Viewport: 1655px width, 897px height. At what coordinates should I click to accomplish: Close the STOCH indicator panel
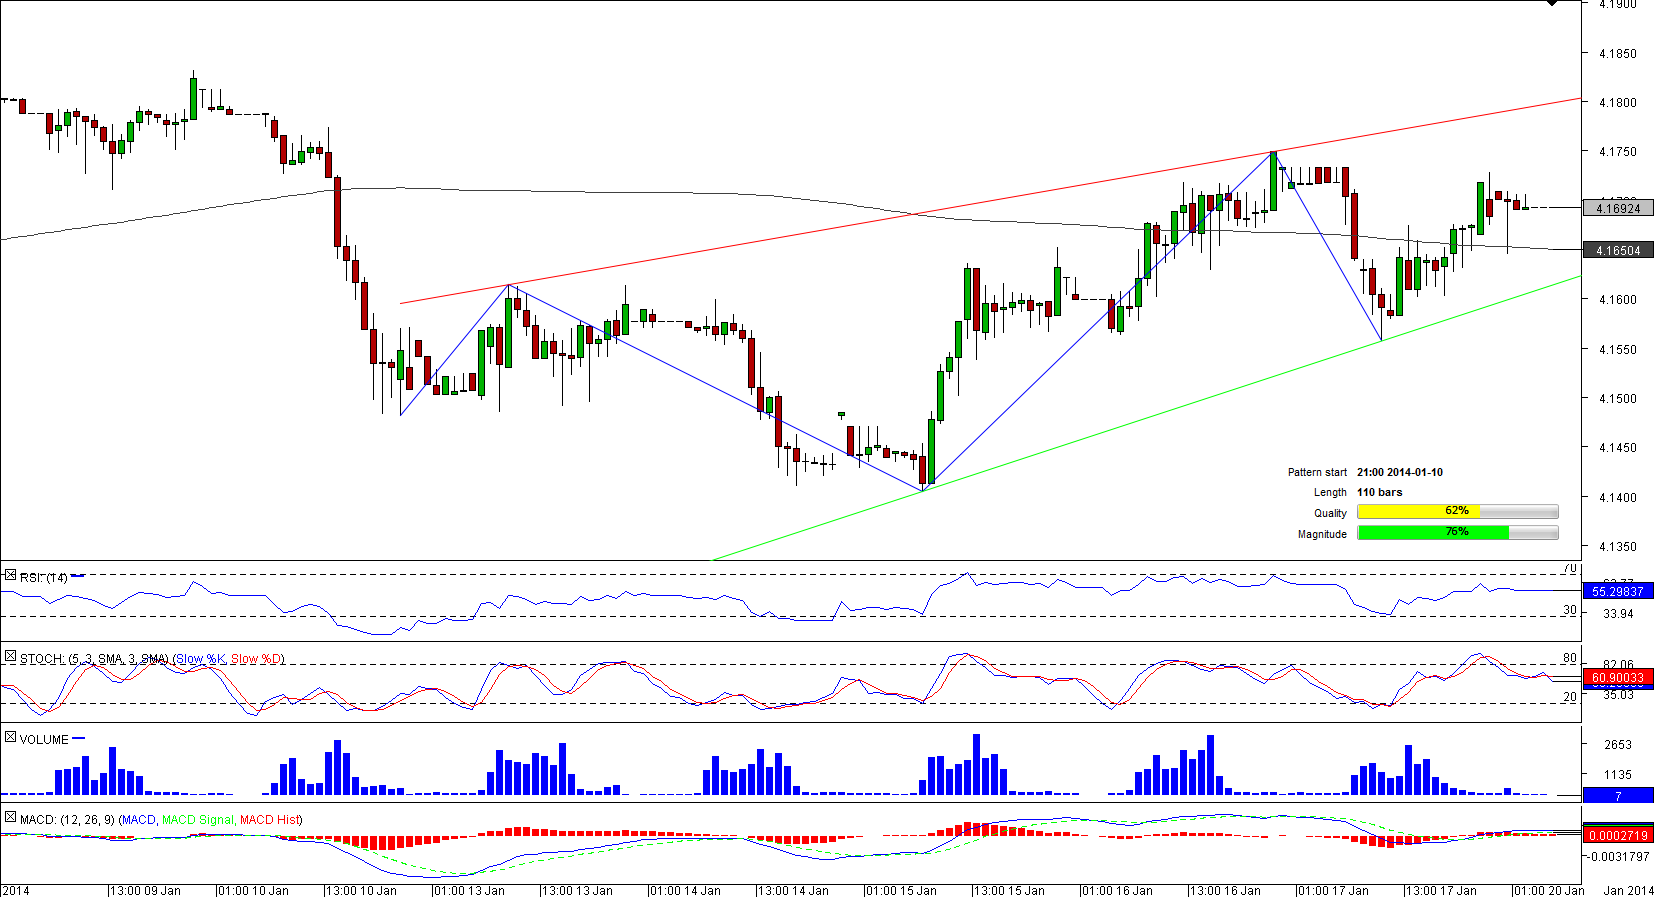[x=10, y=657]
